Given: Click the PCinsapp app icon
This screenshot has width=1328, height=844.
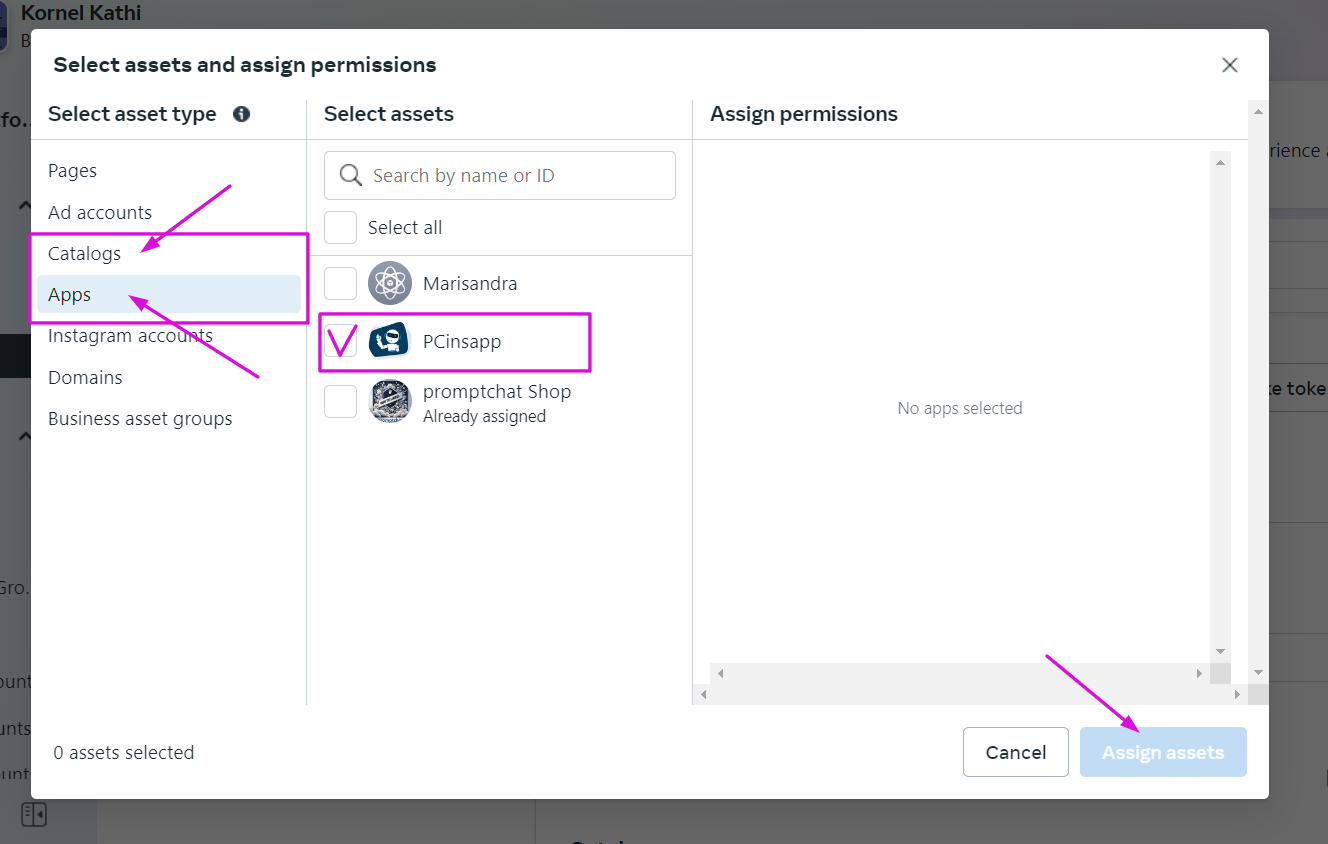Looking at the screenshot, I should point(389,341).
